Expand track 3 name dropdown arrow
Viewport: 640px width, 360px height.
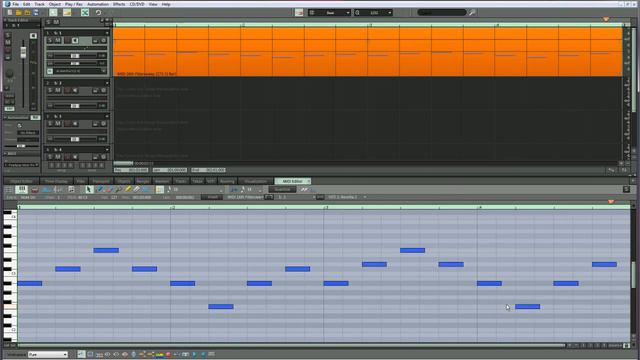(x=107, y=116)
